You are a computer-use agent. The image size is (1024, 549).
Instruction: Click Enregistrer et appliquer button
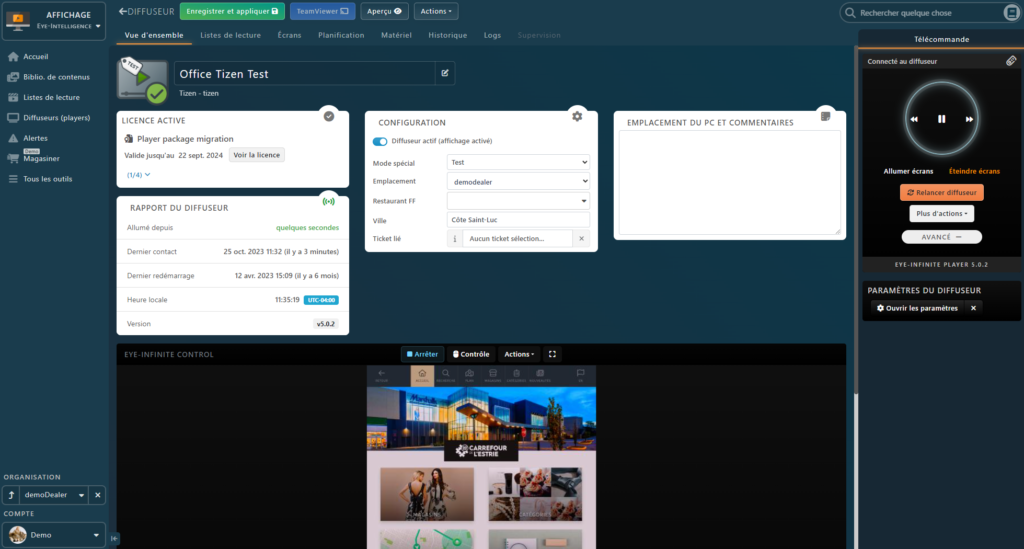(x=232, y=11)
